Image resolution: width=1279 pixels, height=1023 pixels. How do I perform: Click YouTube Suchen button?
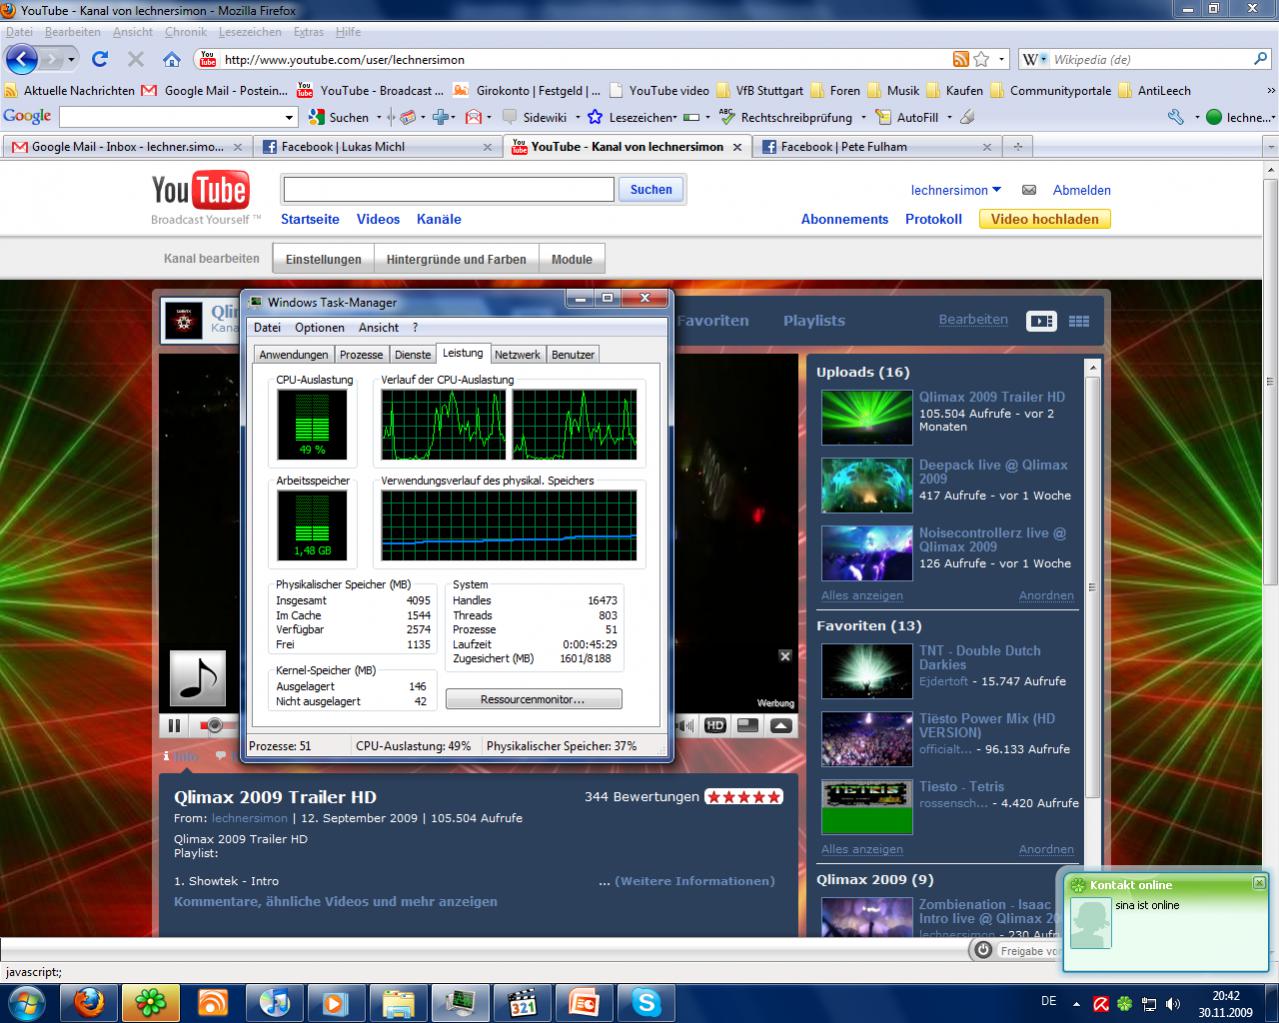651,189
